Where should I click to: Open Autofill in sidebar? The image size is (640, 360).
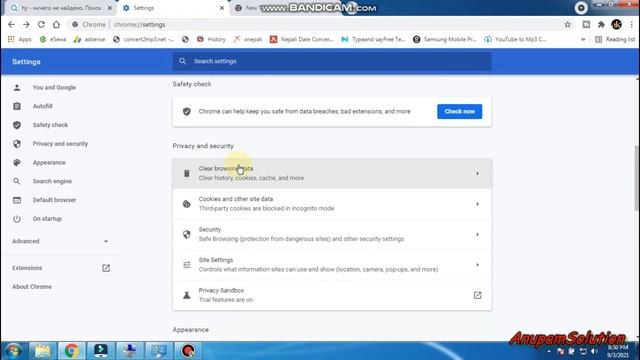coord(42,106)
